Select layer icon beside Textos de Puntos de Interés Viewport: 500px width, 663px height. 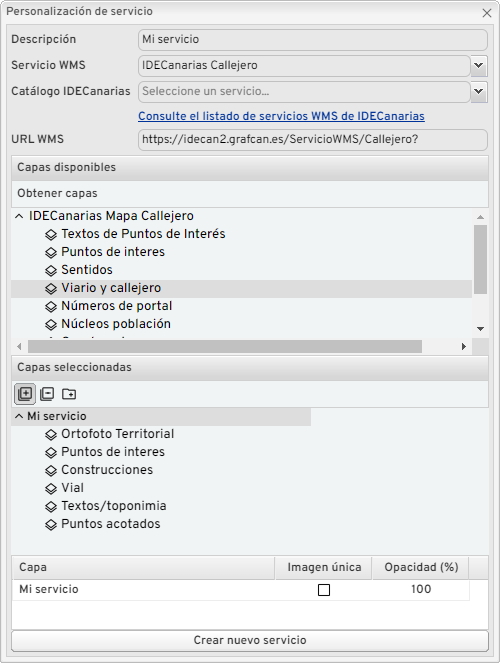click(51, 234)
